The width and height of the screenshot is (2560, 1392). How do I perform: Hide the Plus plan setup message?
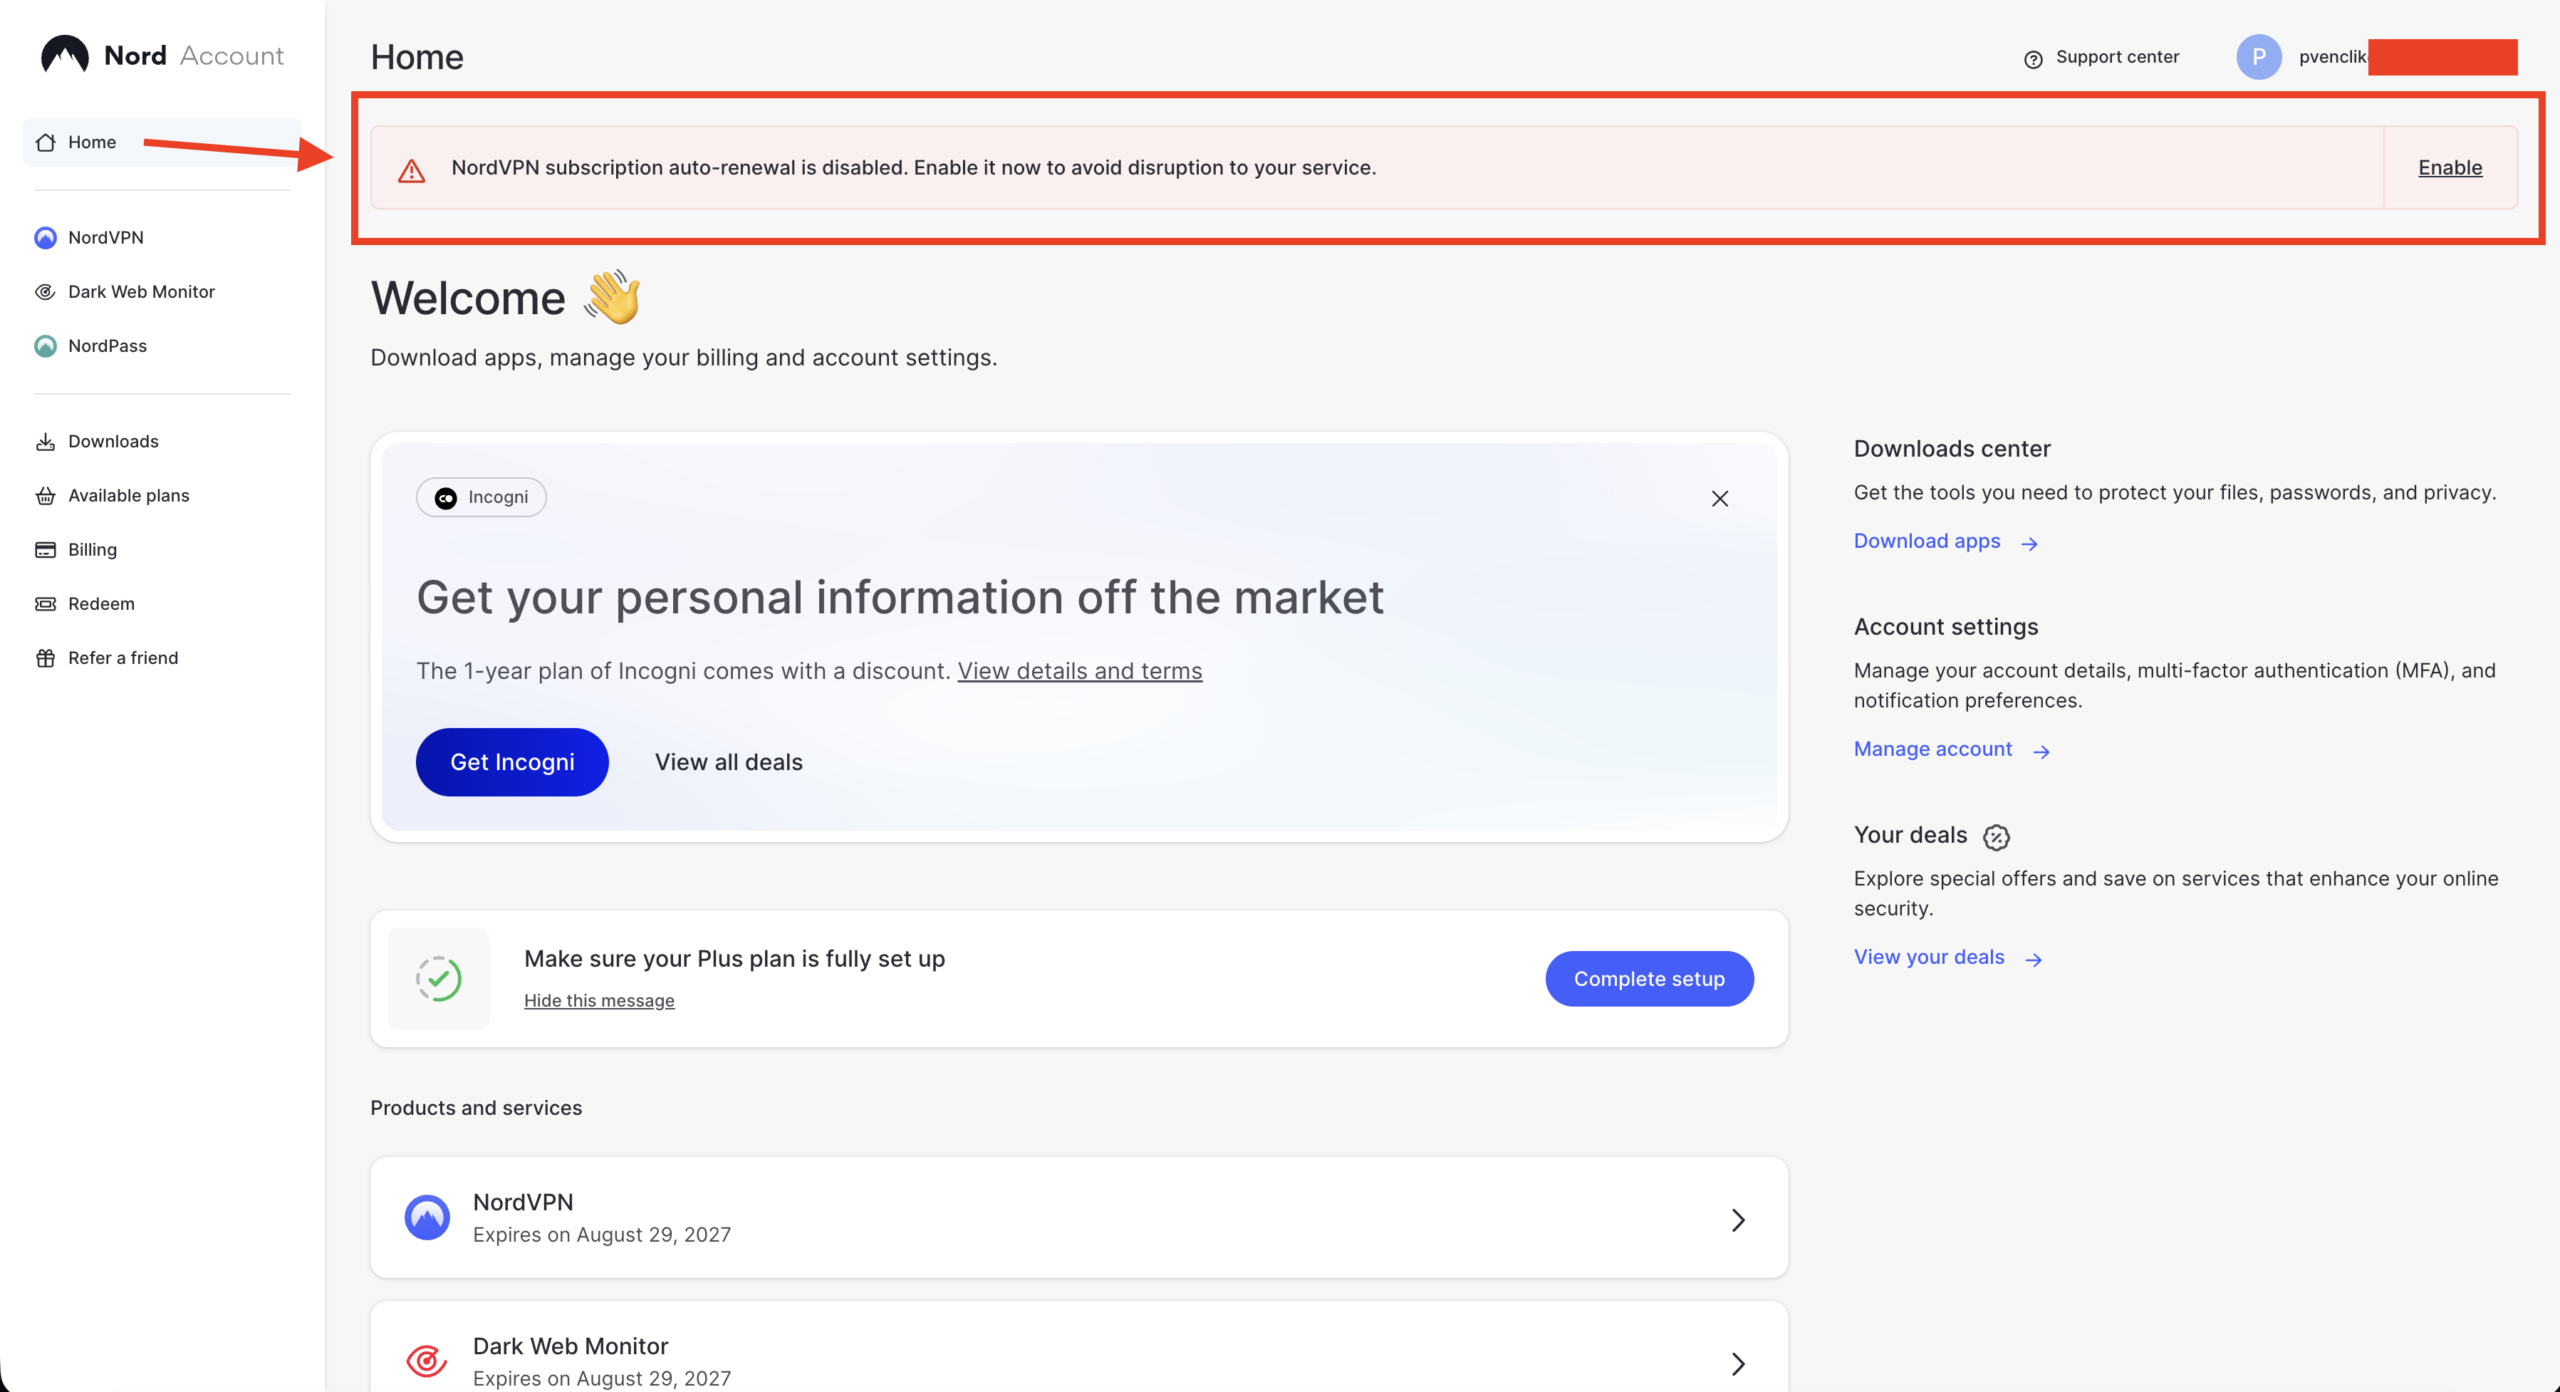[599, 1000]
